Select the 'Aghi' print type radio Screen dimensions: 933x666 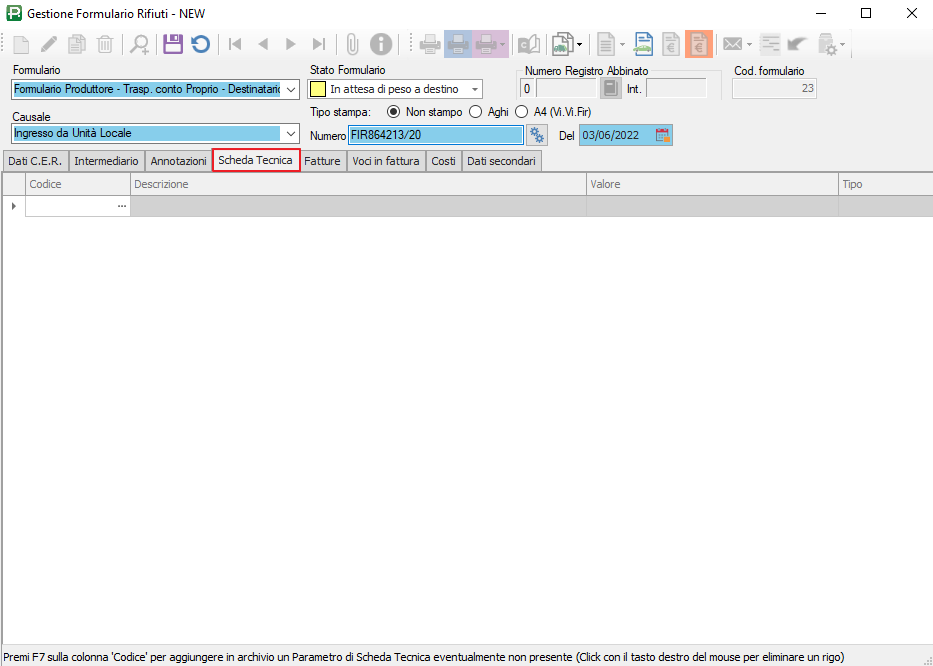pos(475,112)
